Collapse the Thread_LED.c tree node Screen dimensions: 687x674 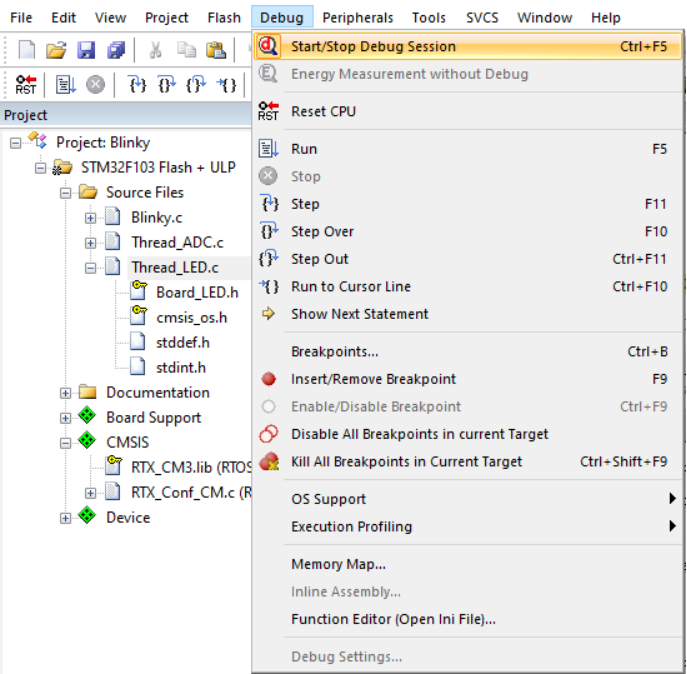coord(90,267)
